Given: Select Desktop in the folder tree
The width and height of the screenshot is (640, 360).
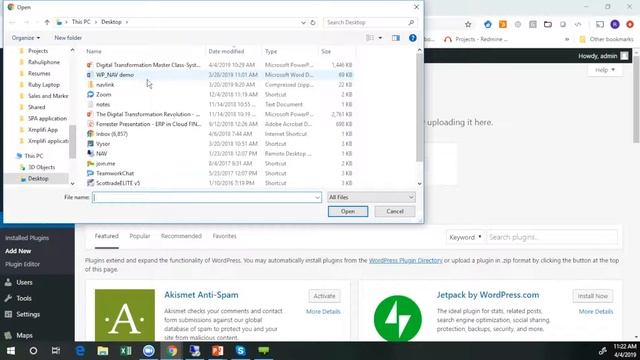Looking at the screenshot, I should click(38, 178).
